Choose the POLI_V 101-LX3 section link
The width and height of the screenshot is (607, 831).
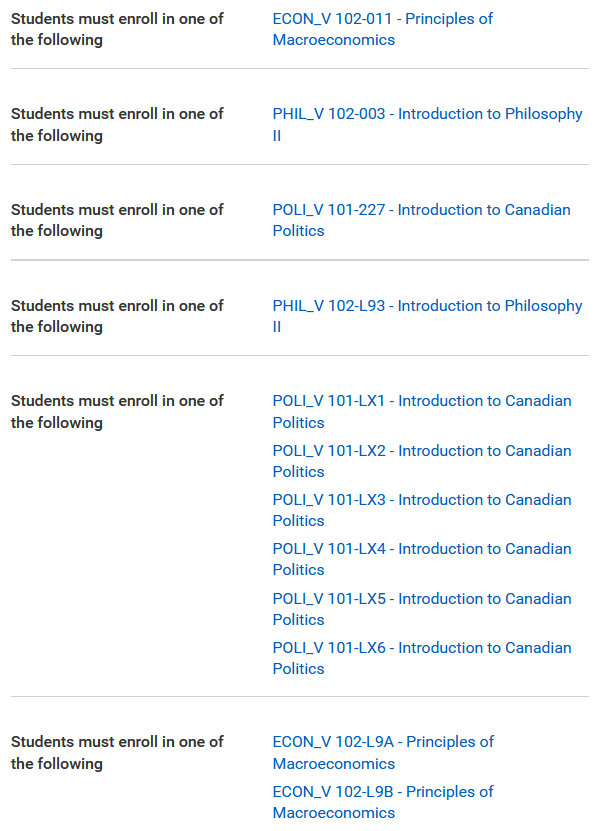tap(422, 510)
